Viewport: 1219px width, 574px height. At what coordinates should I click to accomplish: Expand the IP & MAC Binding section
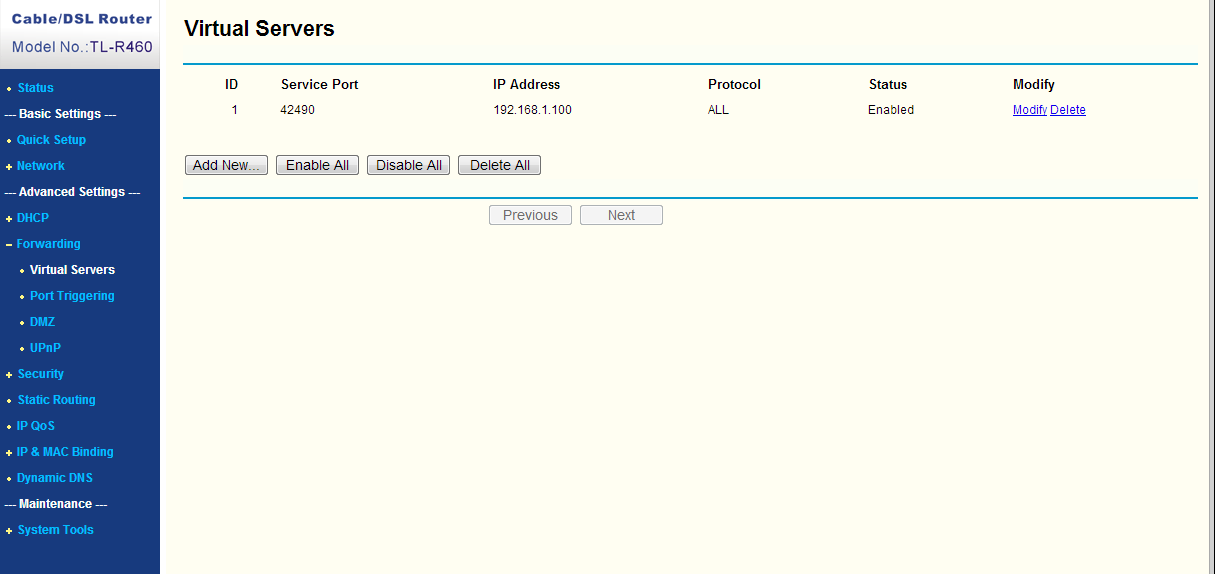[x=65, y=452]
